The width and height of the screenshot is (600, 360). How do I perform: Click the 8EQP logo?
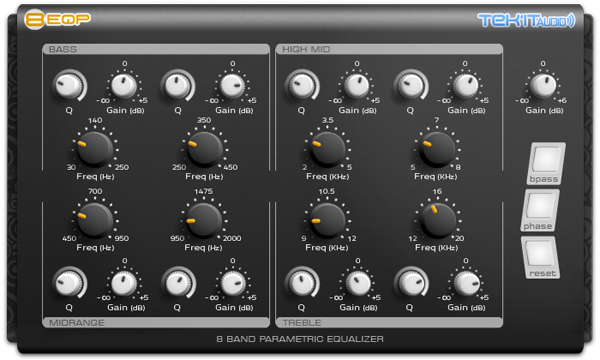(57, 19)
